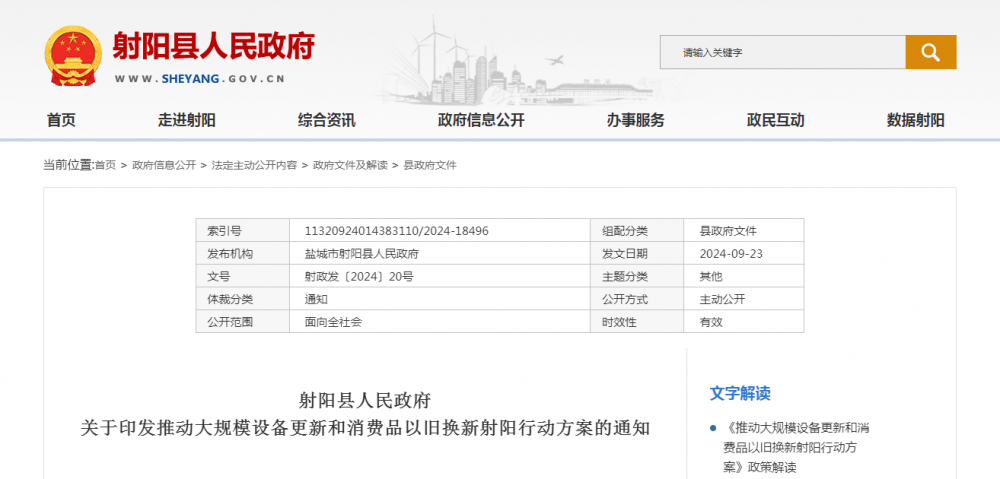Click the article title about 设备更新和消费品以旧换新
The image size is (1000, 479).
pyautogui.click(x=365, y=427)
